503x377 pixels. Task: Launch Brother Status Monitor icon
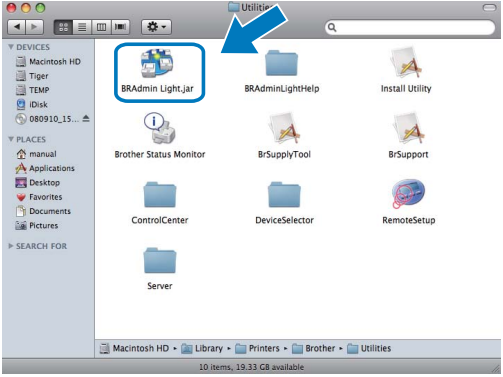160,128
